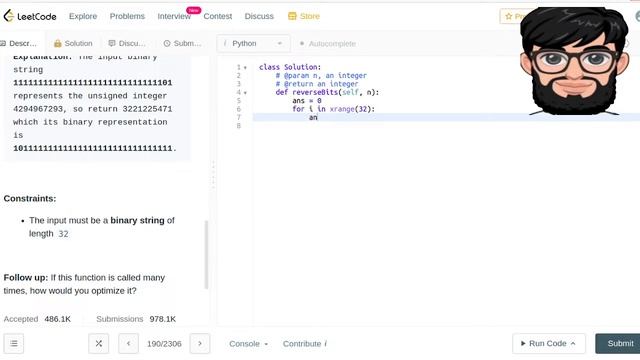Open the Explore page
640x360 pixels.
(83, 16)
